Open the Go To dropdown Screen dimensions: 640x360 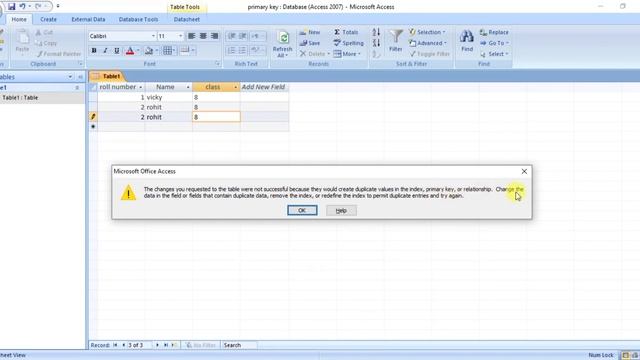point(494,43)
